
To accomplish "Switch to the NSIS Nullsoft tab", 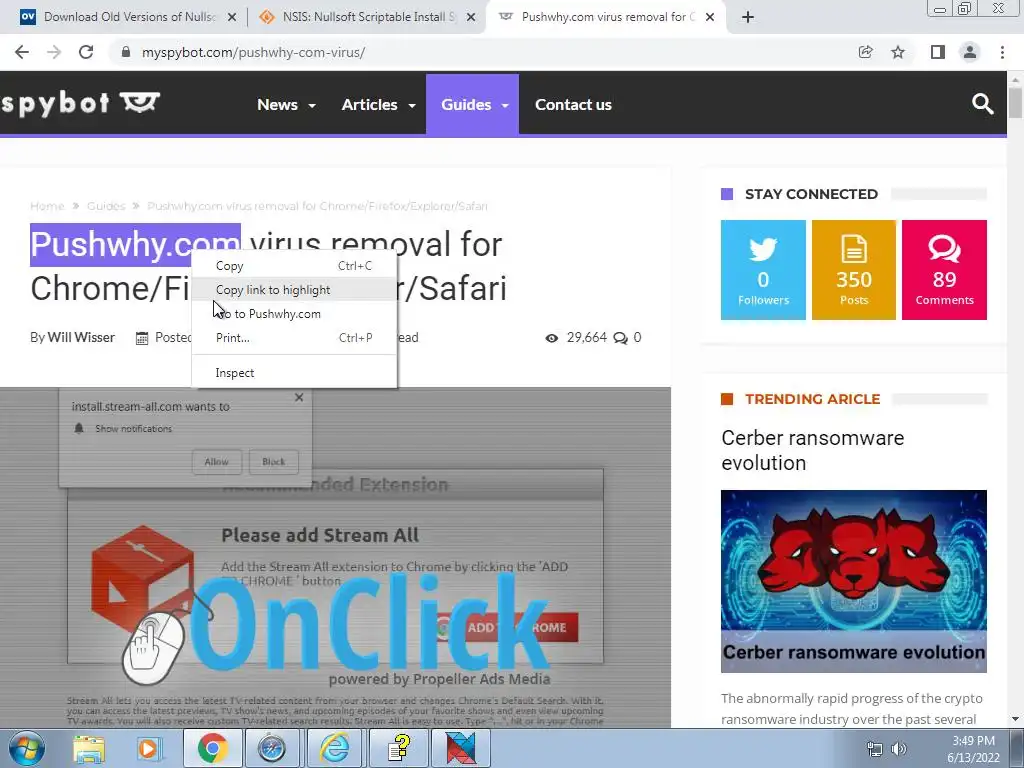I will (366, 17).
